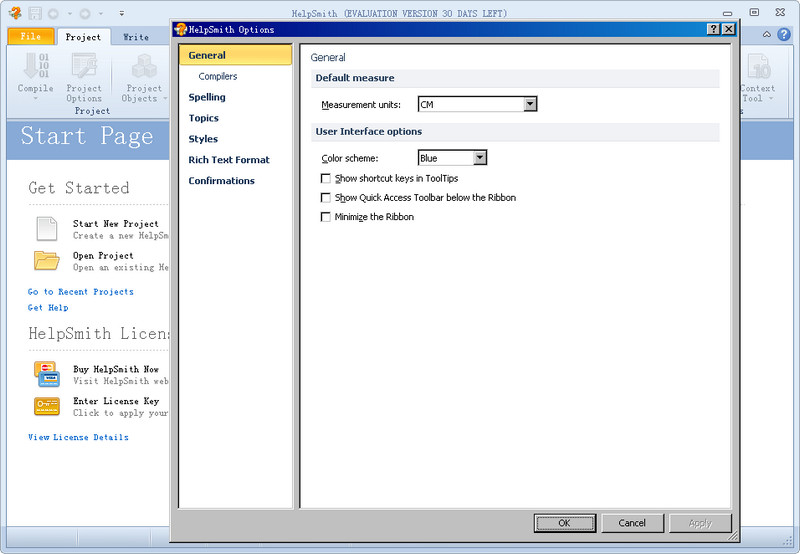The image size is (800, 554).
Task: Click the Enter License Key icon
Action: pyautogui.click(x=47, y=406)
